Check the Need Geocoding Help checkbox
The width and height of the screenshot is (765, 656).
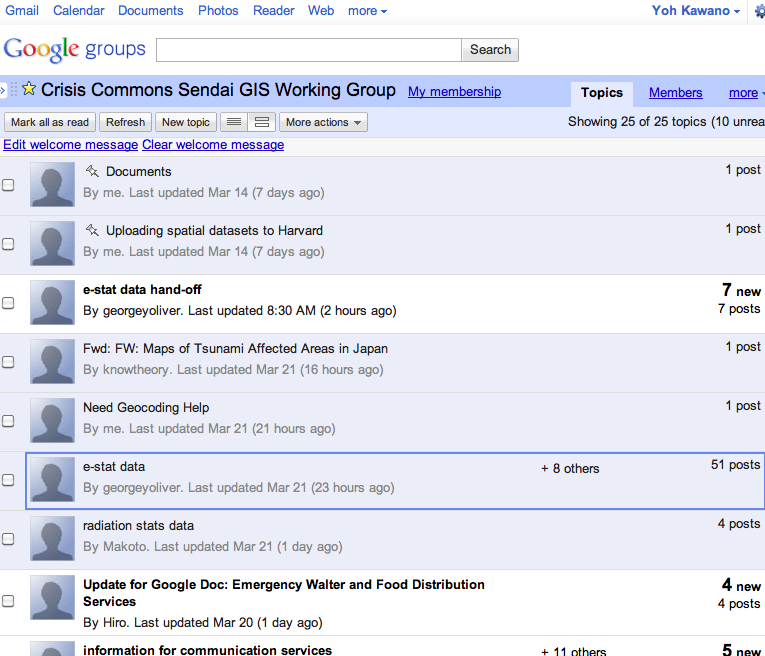(8, 421)
